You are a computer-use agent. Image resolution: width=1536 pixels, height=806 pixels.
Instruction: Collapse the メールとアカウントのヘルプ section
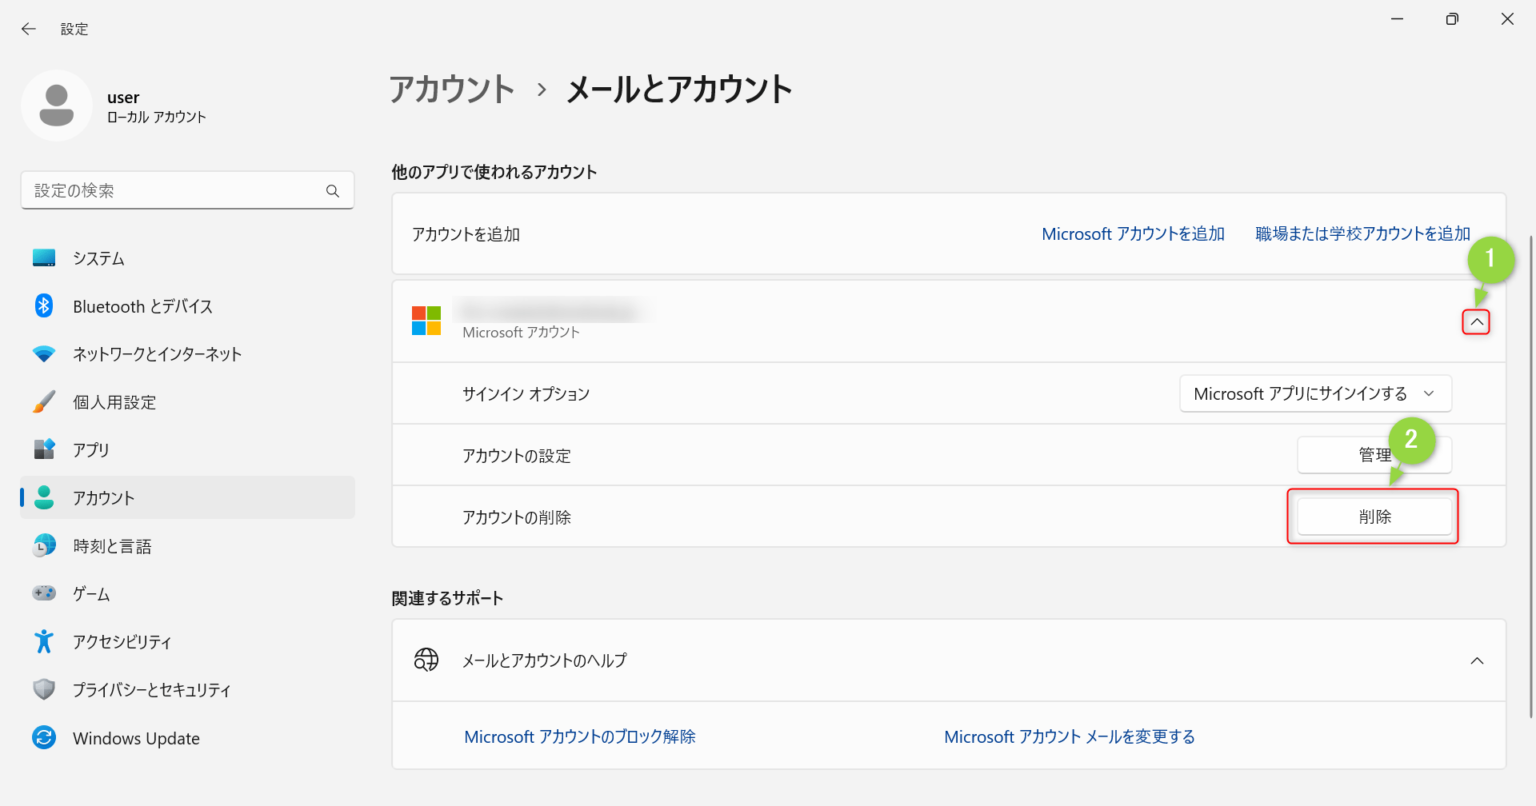1476,661
